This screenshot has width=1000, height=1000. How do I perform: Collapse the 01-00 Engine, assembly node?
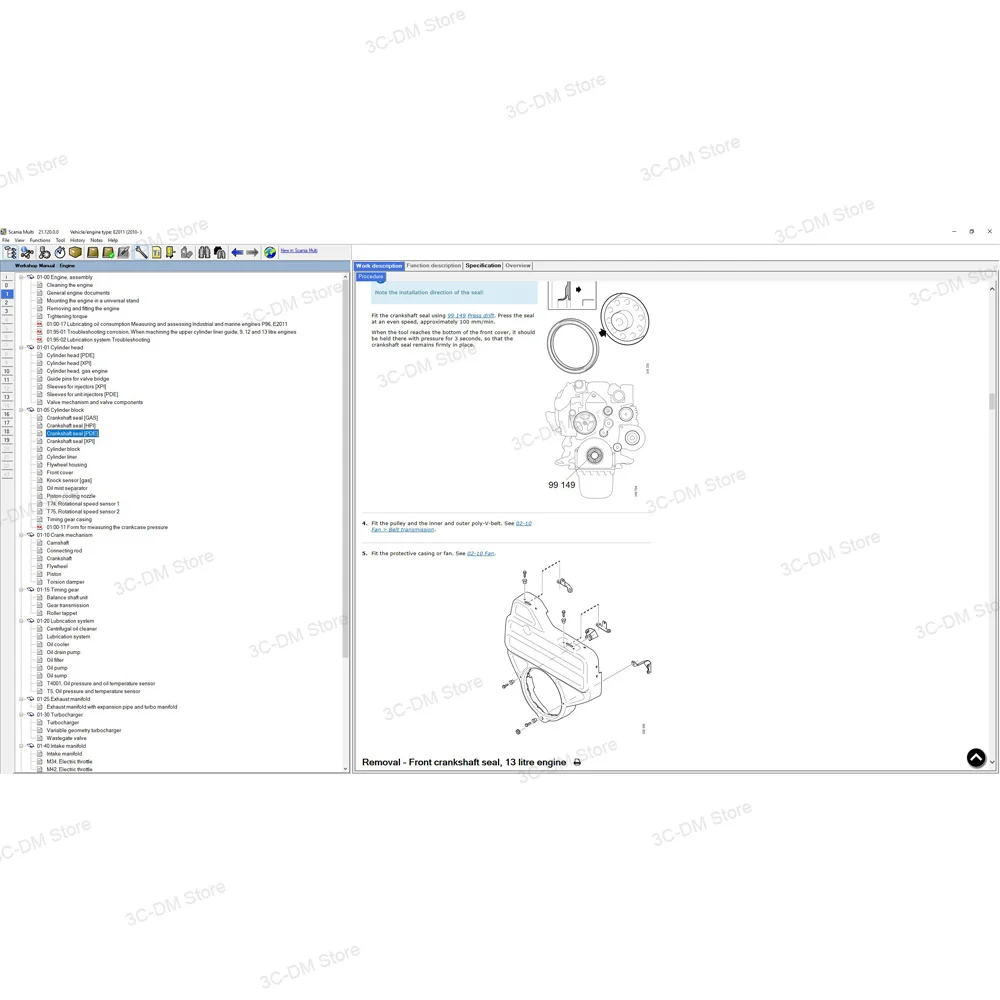coord(21,277)
